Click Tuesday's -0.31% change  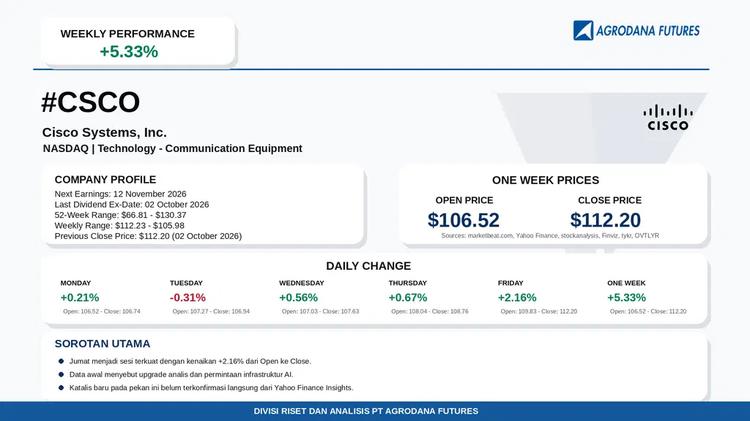coord(188,298)
